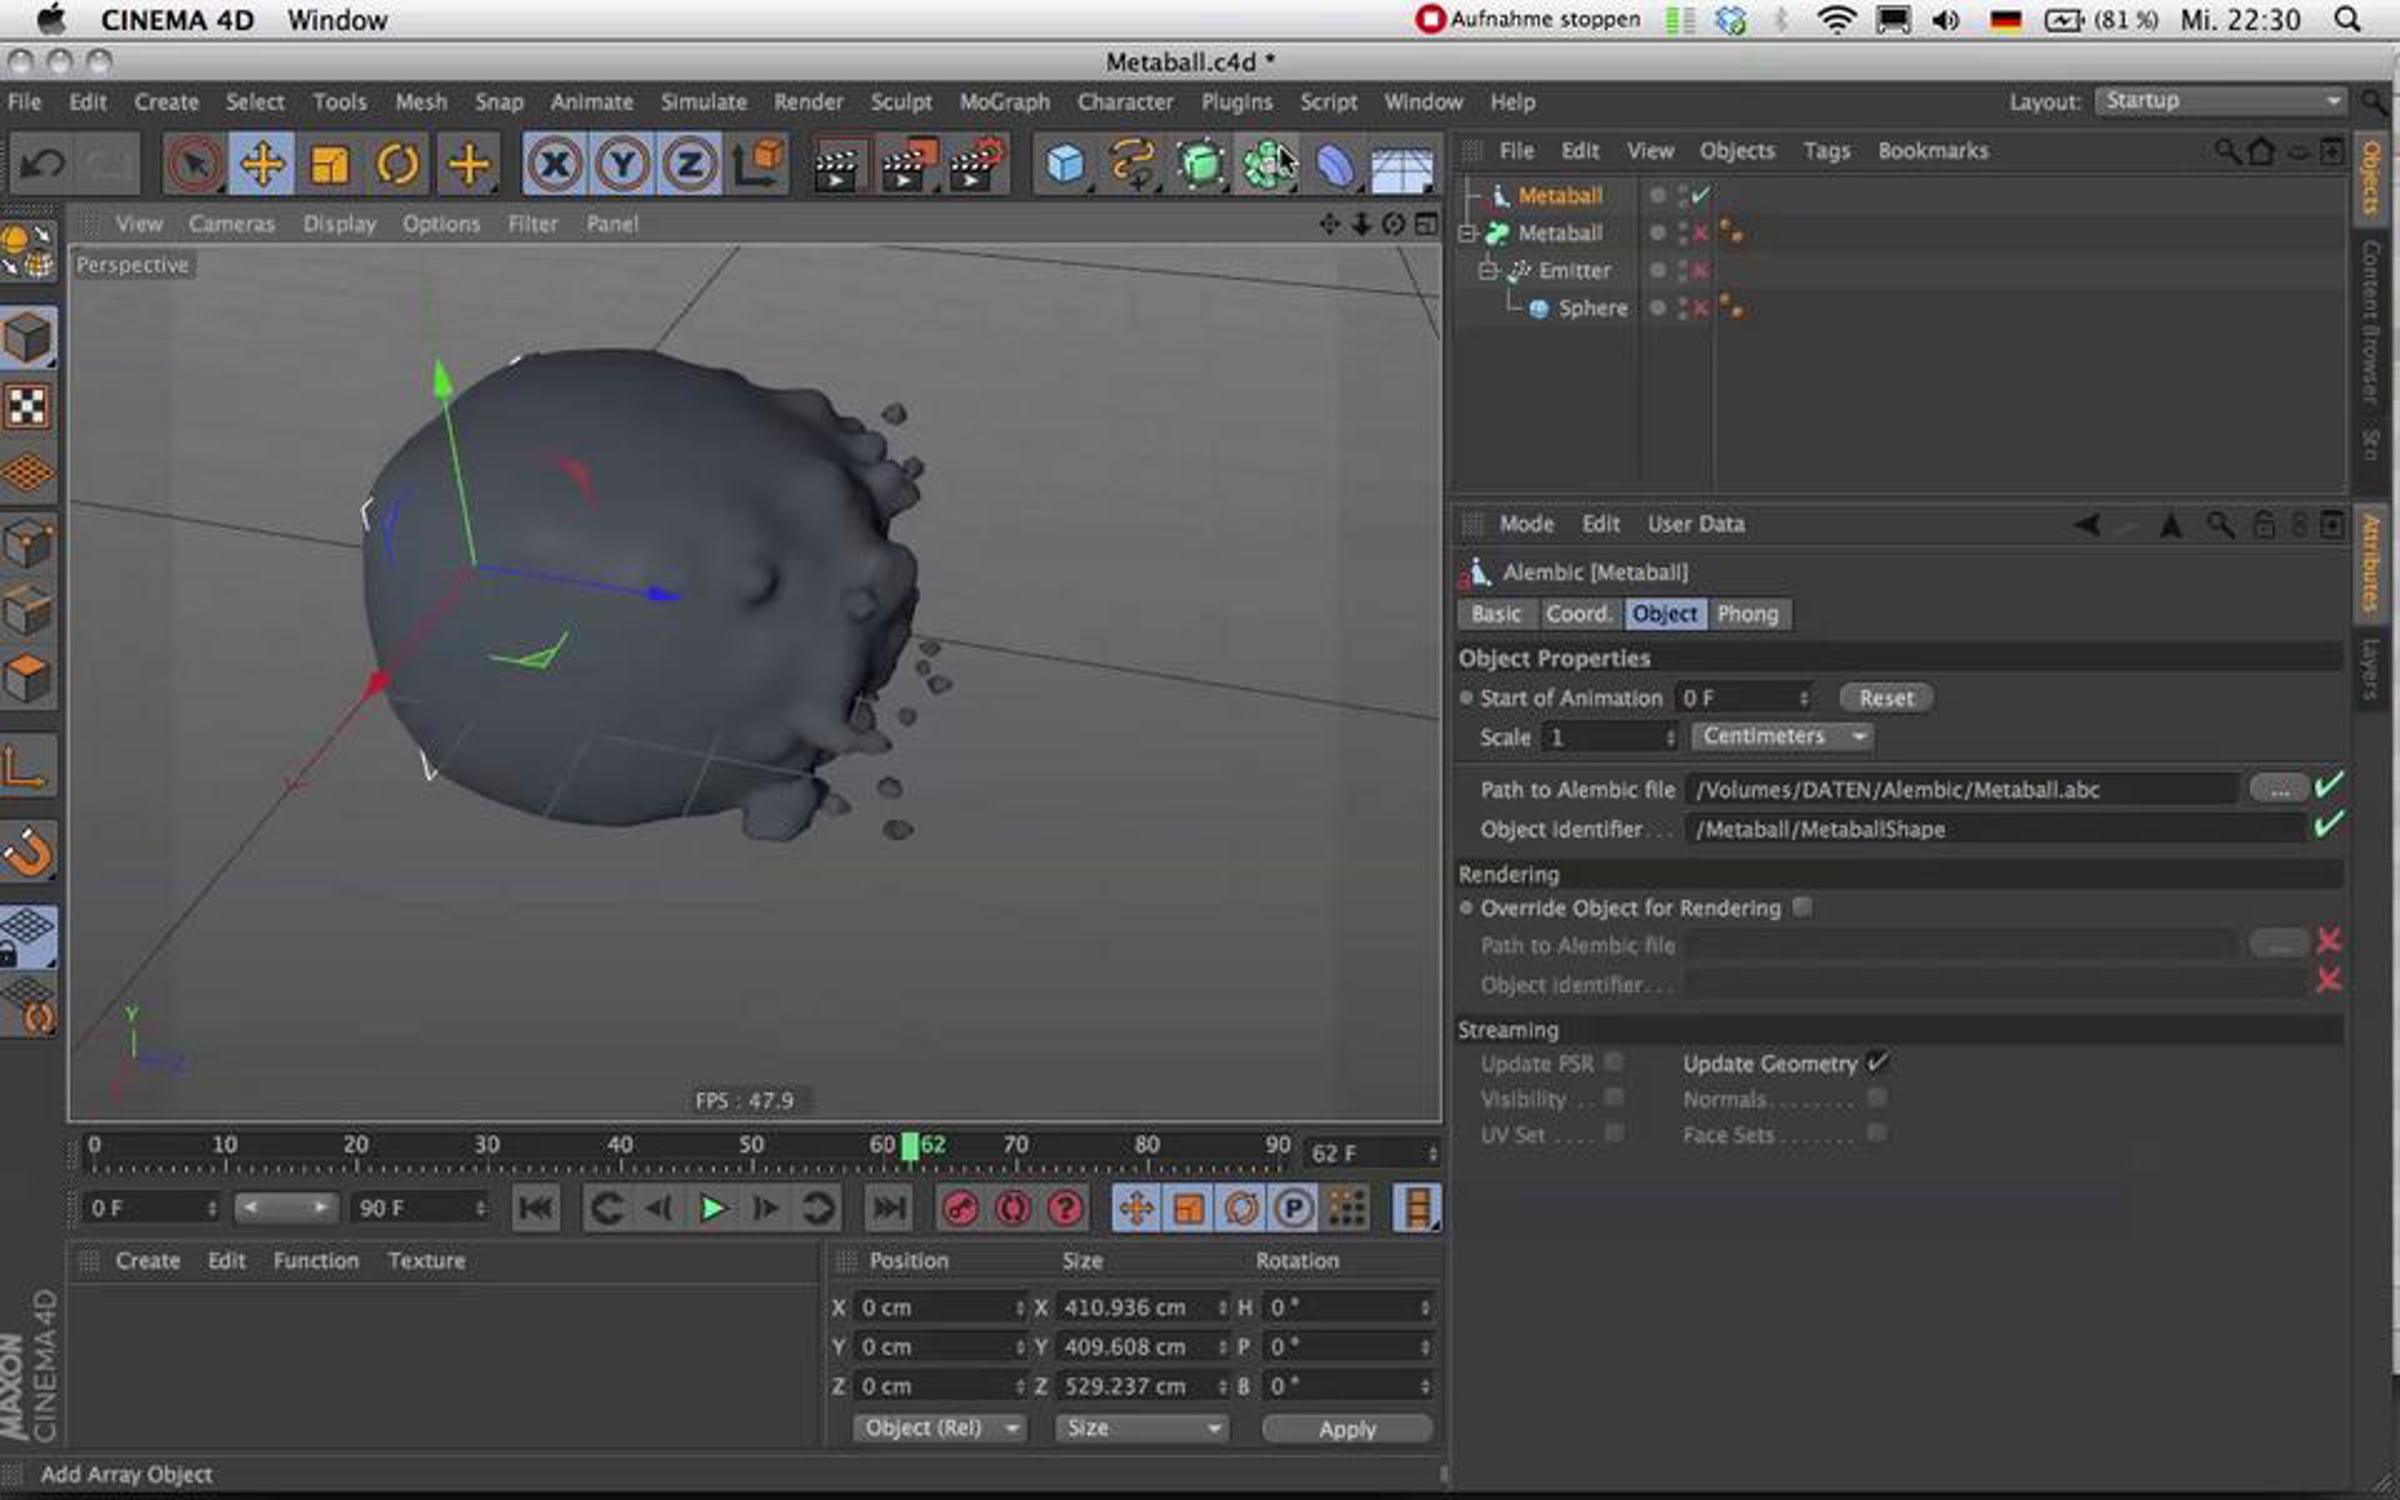This screenshot has width=2400, height=1500.
Task: Toggle the Y axis lock
Action: click(622, 164)
